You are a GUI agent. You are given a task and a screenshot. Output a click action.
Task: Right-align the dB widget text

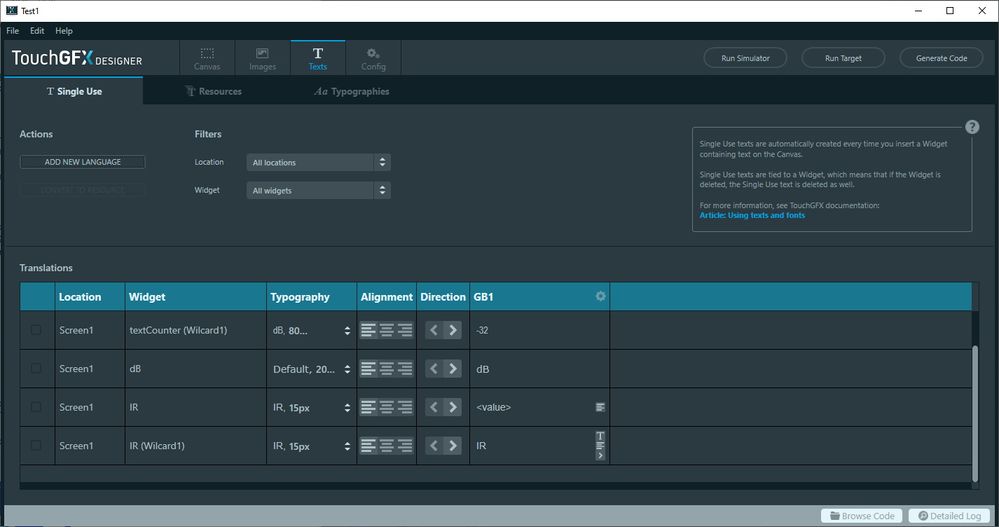pos(405,369)
